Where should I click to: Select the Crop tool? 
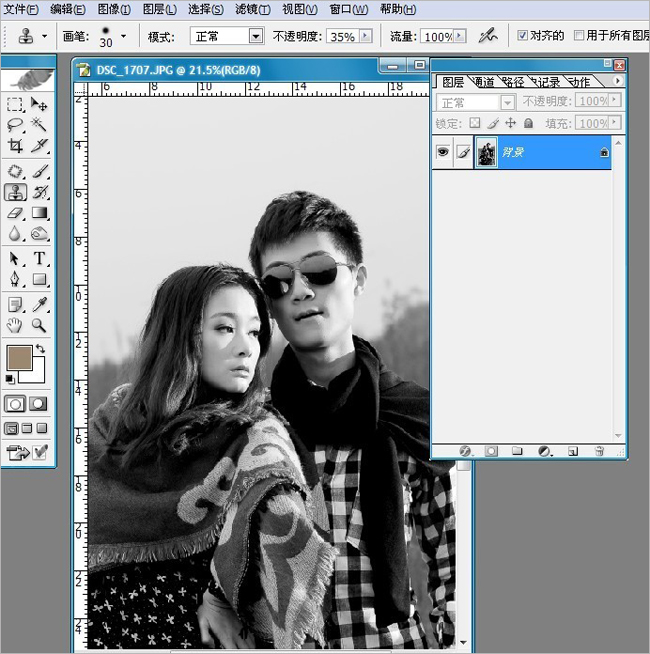pos(15,146)
